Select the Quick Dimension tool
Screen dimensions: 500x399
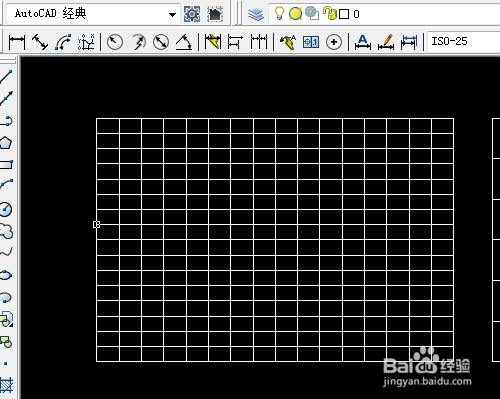coord(213,42)
